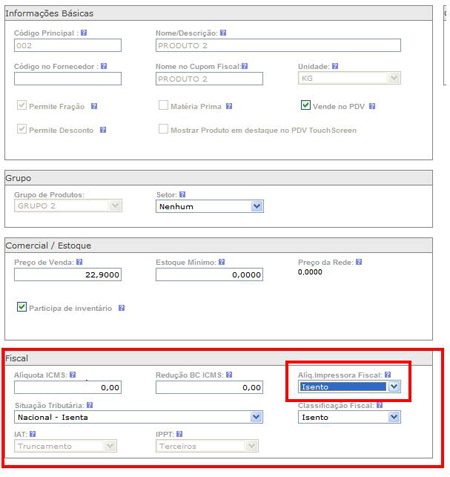This screenshot has width=450, height=477.
Task: Uncheck Participa de inventário checkbox
Action: pos(22,307)
